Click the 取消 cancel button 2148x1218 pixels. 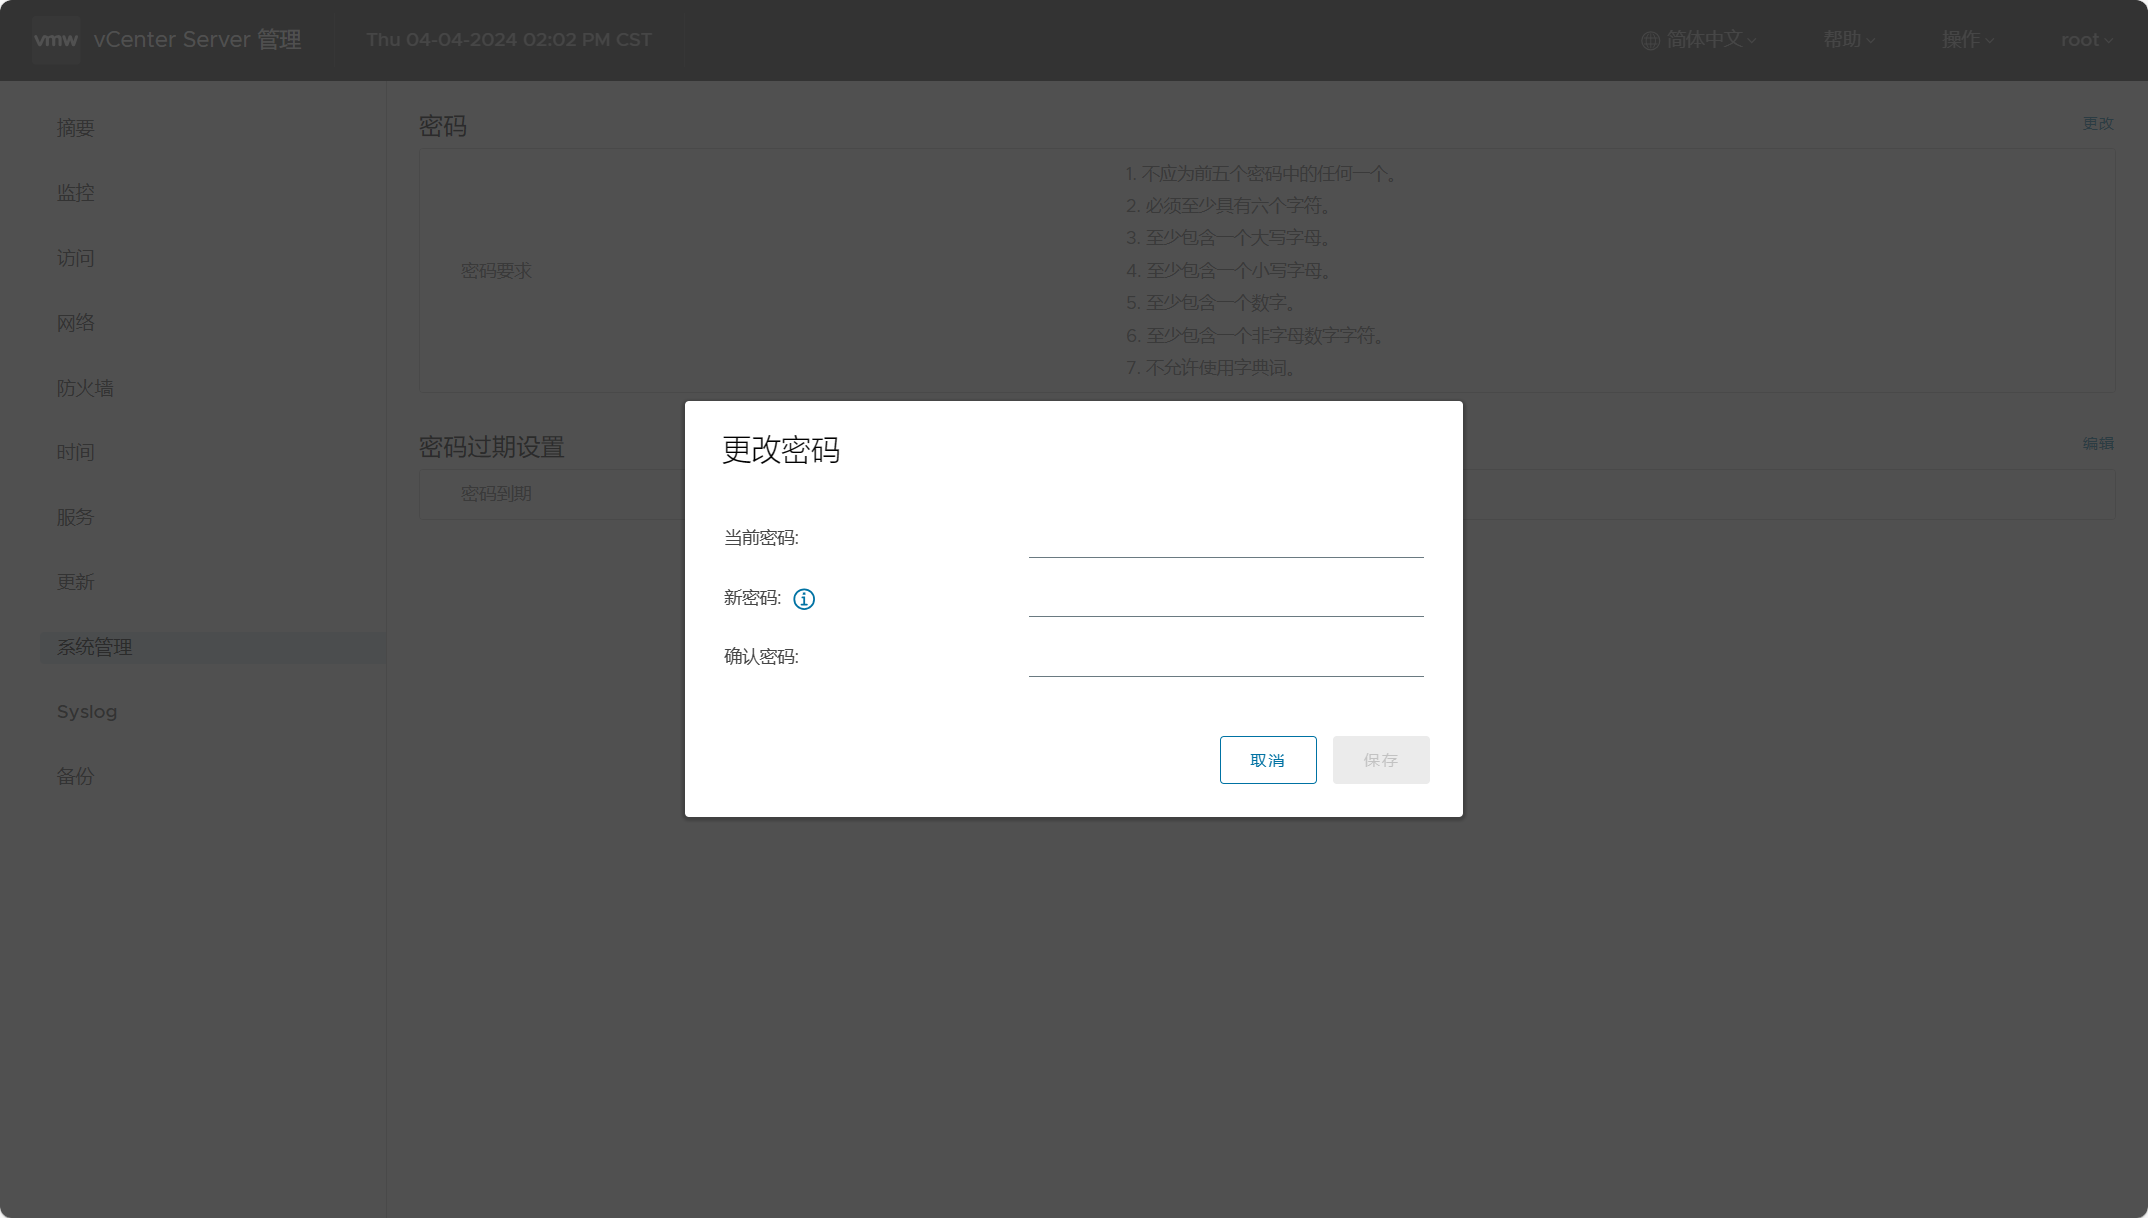tap(1267, 760)
